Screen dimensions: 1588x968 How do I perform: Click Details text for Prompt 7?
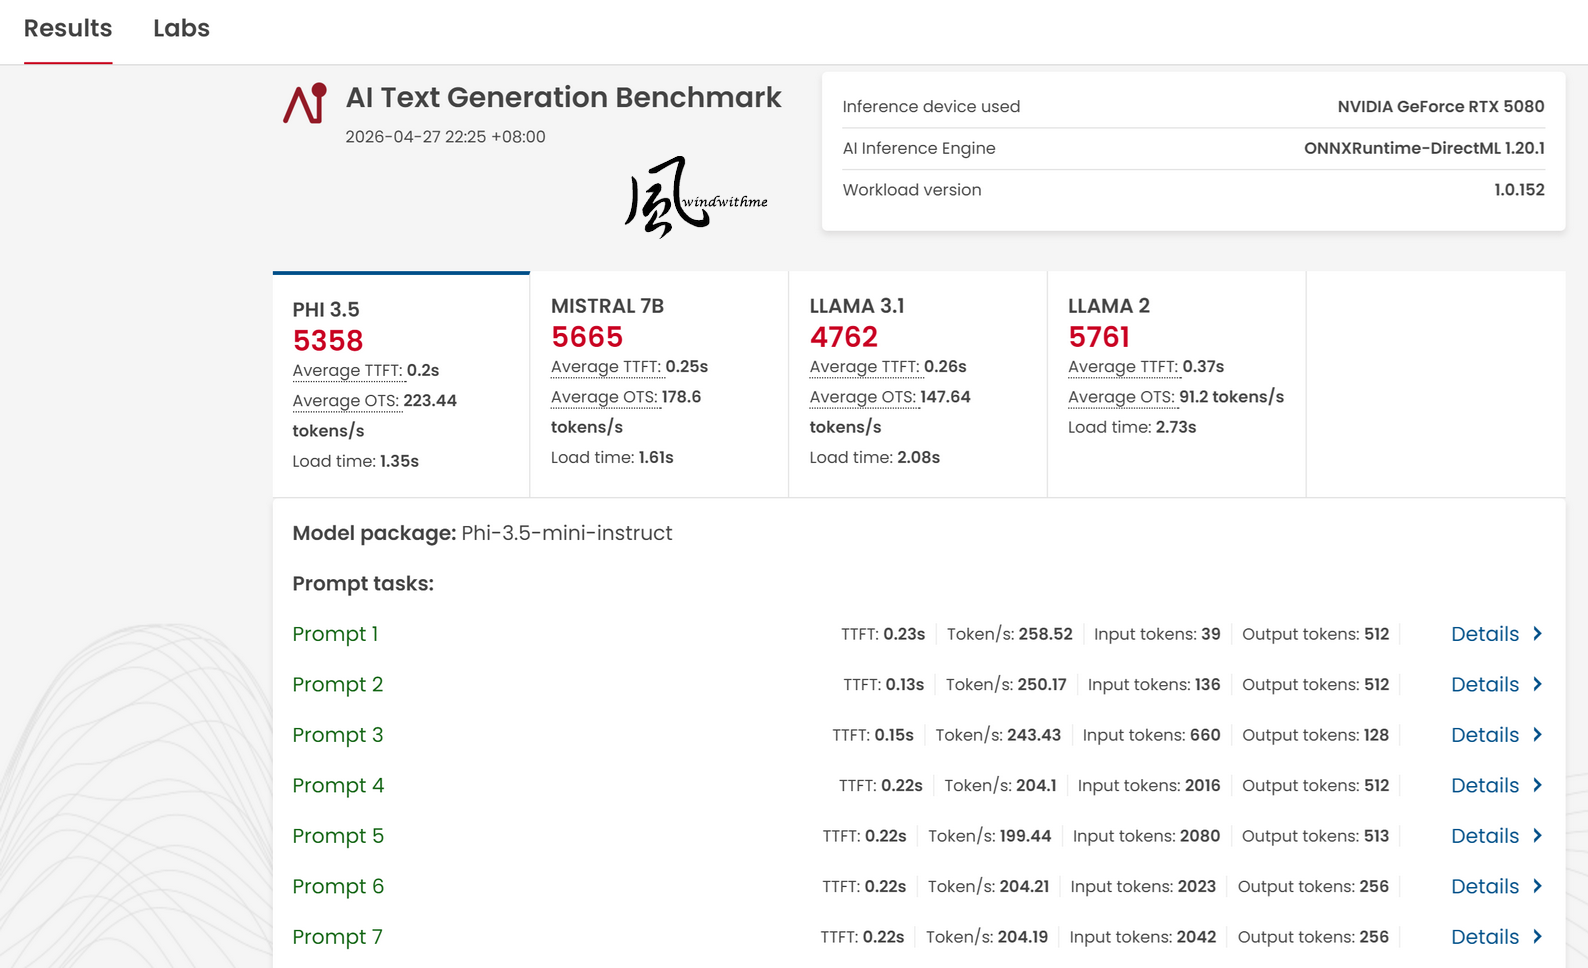[x=1485, y=937]
